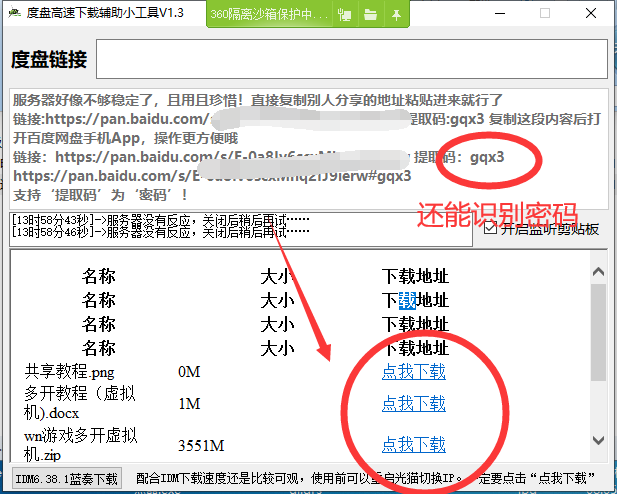
Task: Select the wn游戏多开虚拟机.zip file name
Action: 80,445
